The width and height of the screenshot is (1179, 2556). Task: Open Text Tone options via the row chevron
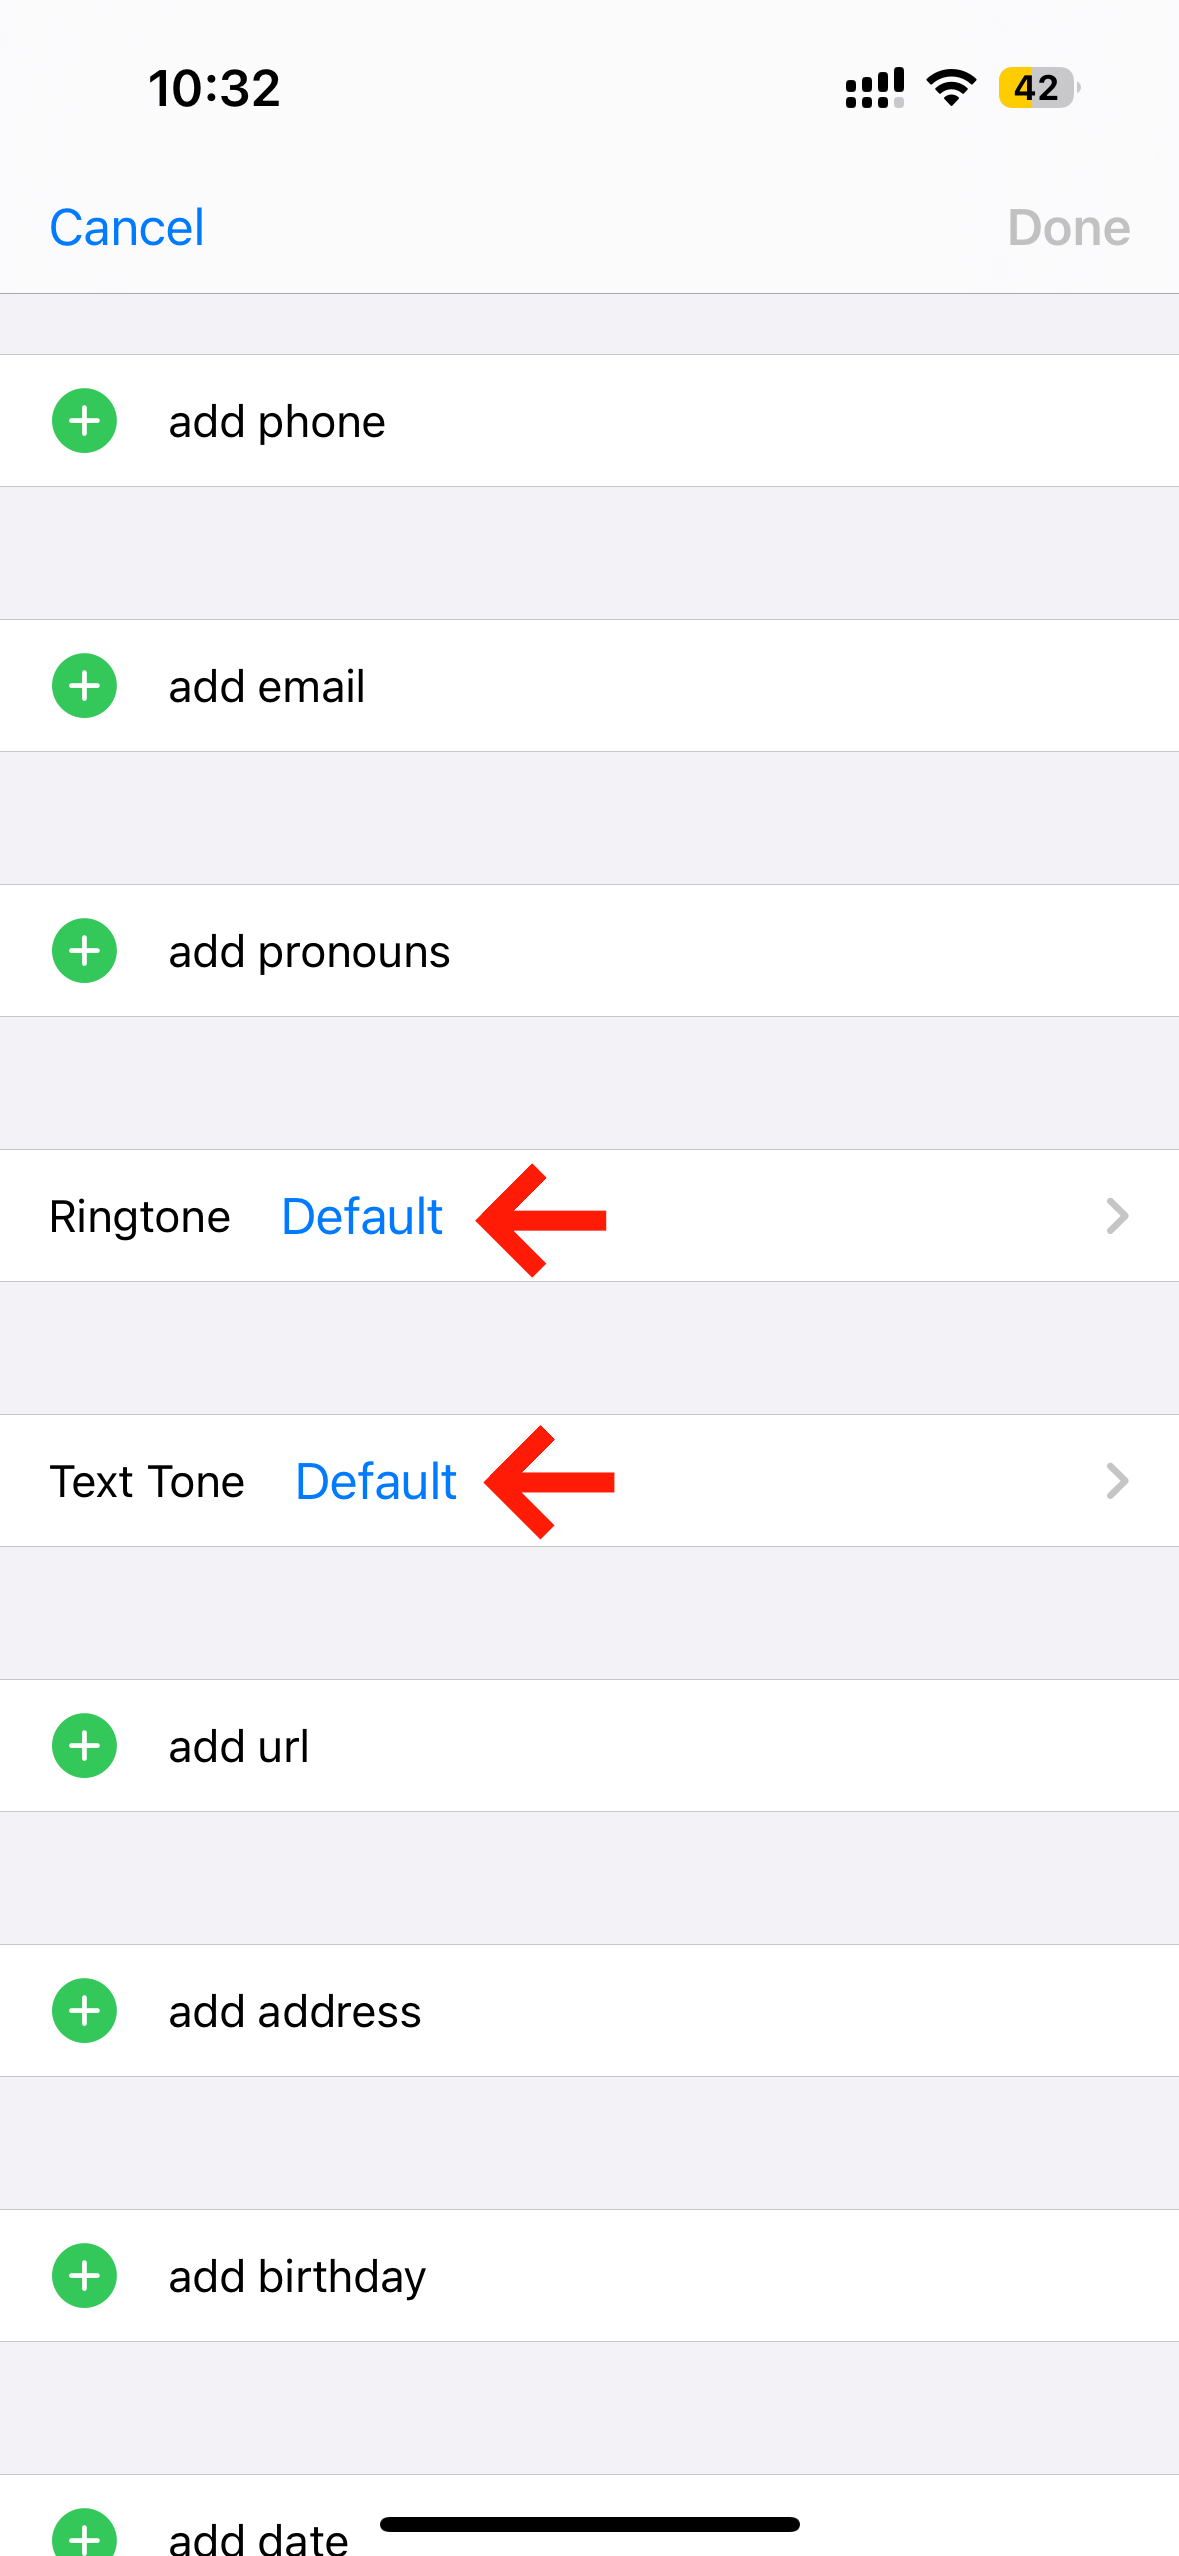[x=1117, y=1481]
